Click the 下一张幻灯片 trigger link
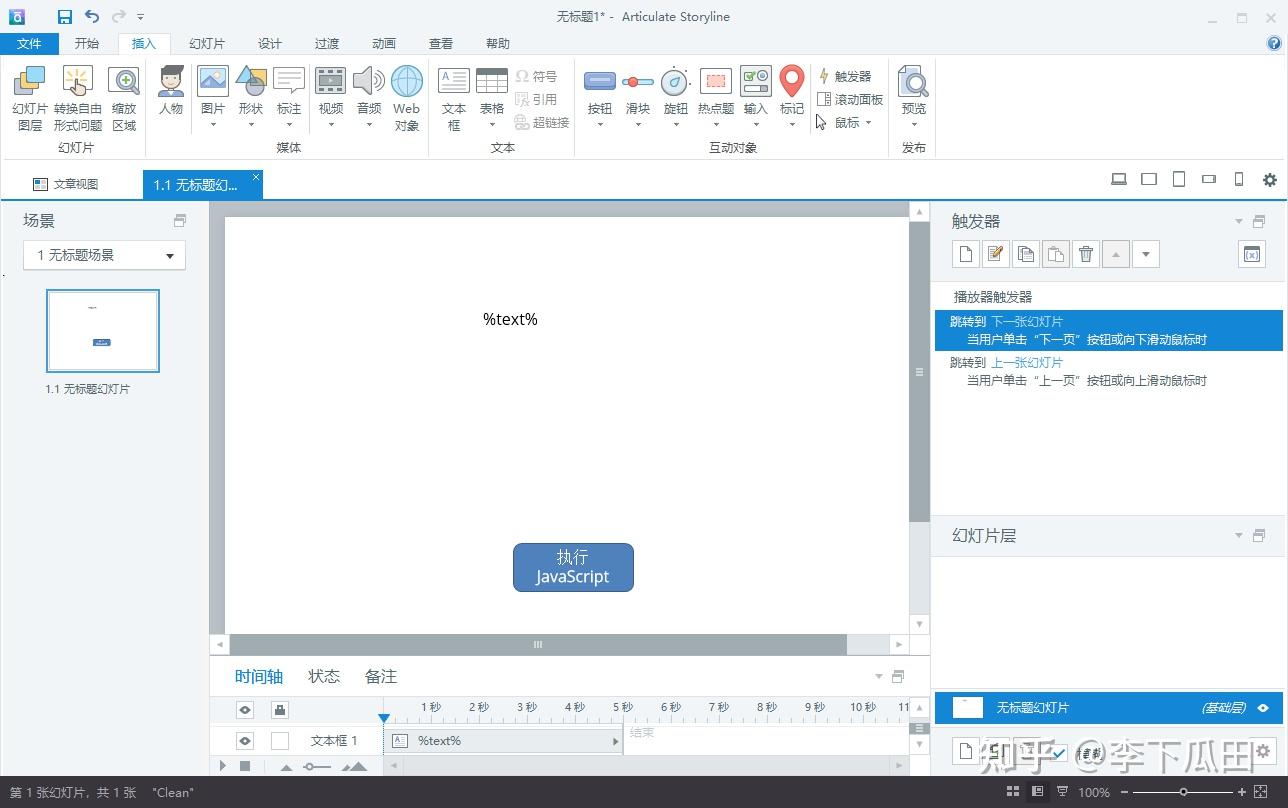Viewport: 1288px width, 808px height. pyautogui.click(x=1027, y=322)
